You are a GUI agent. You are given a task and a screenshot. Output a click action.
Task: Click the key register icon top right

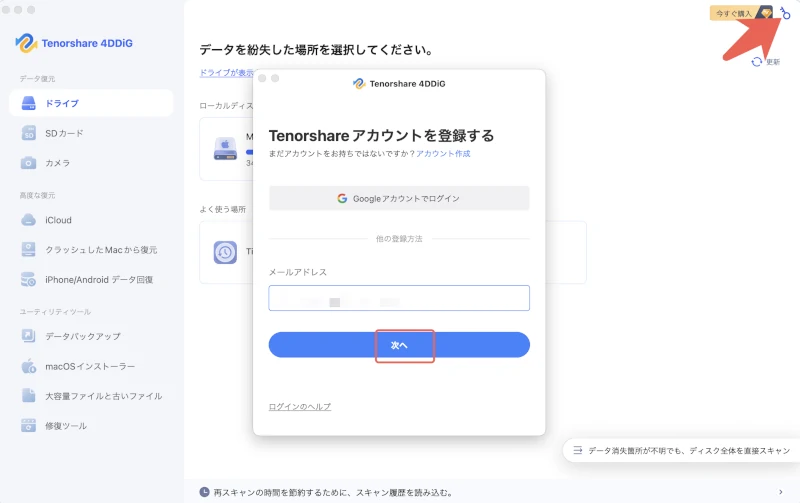coord(785,13)
